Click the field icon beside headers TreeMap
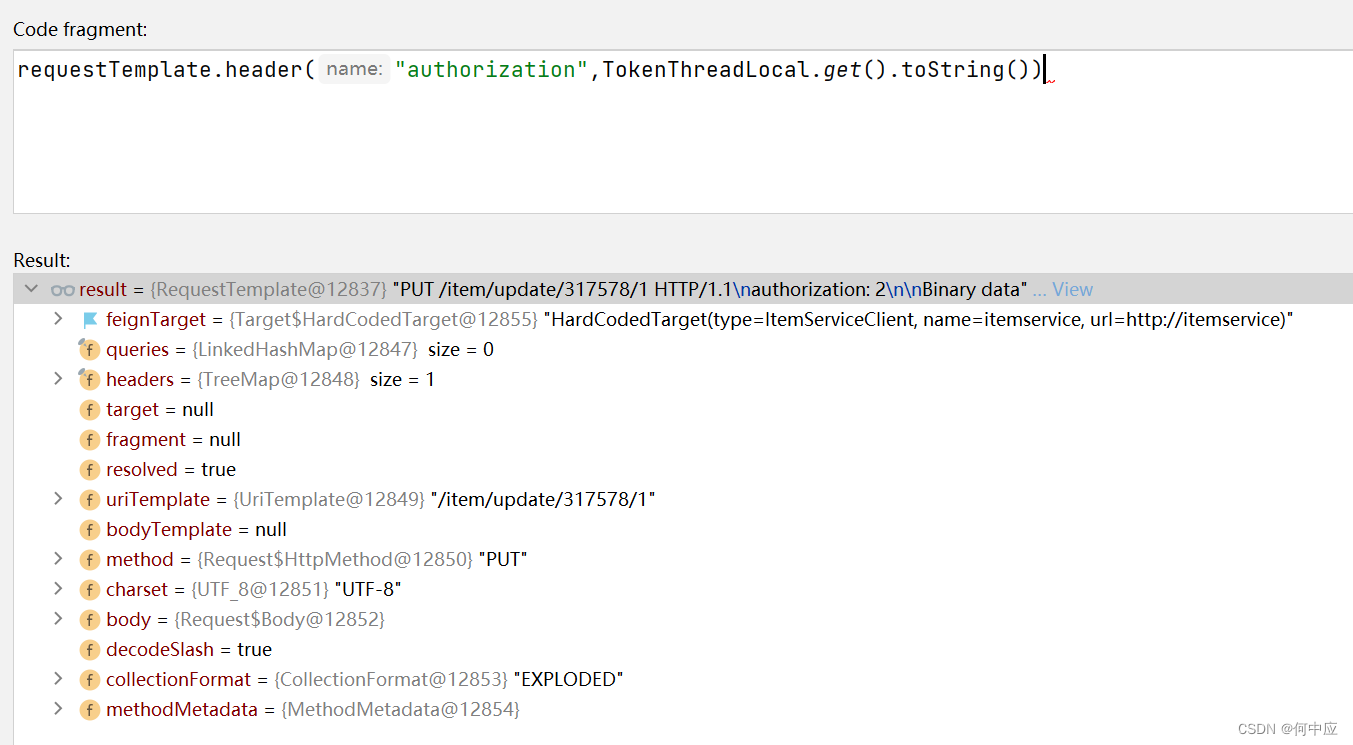Viewport: 1353px width, 745px height. point(89,379)
